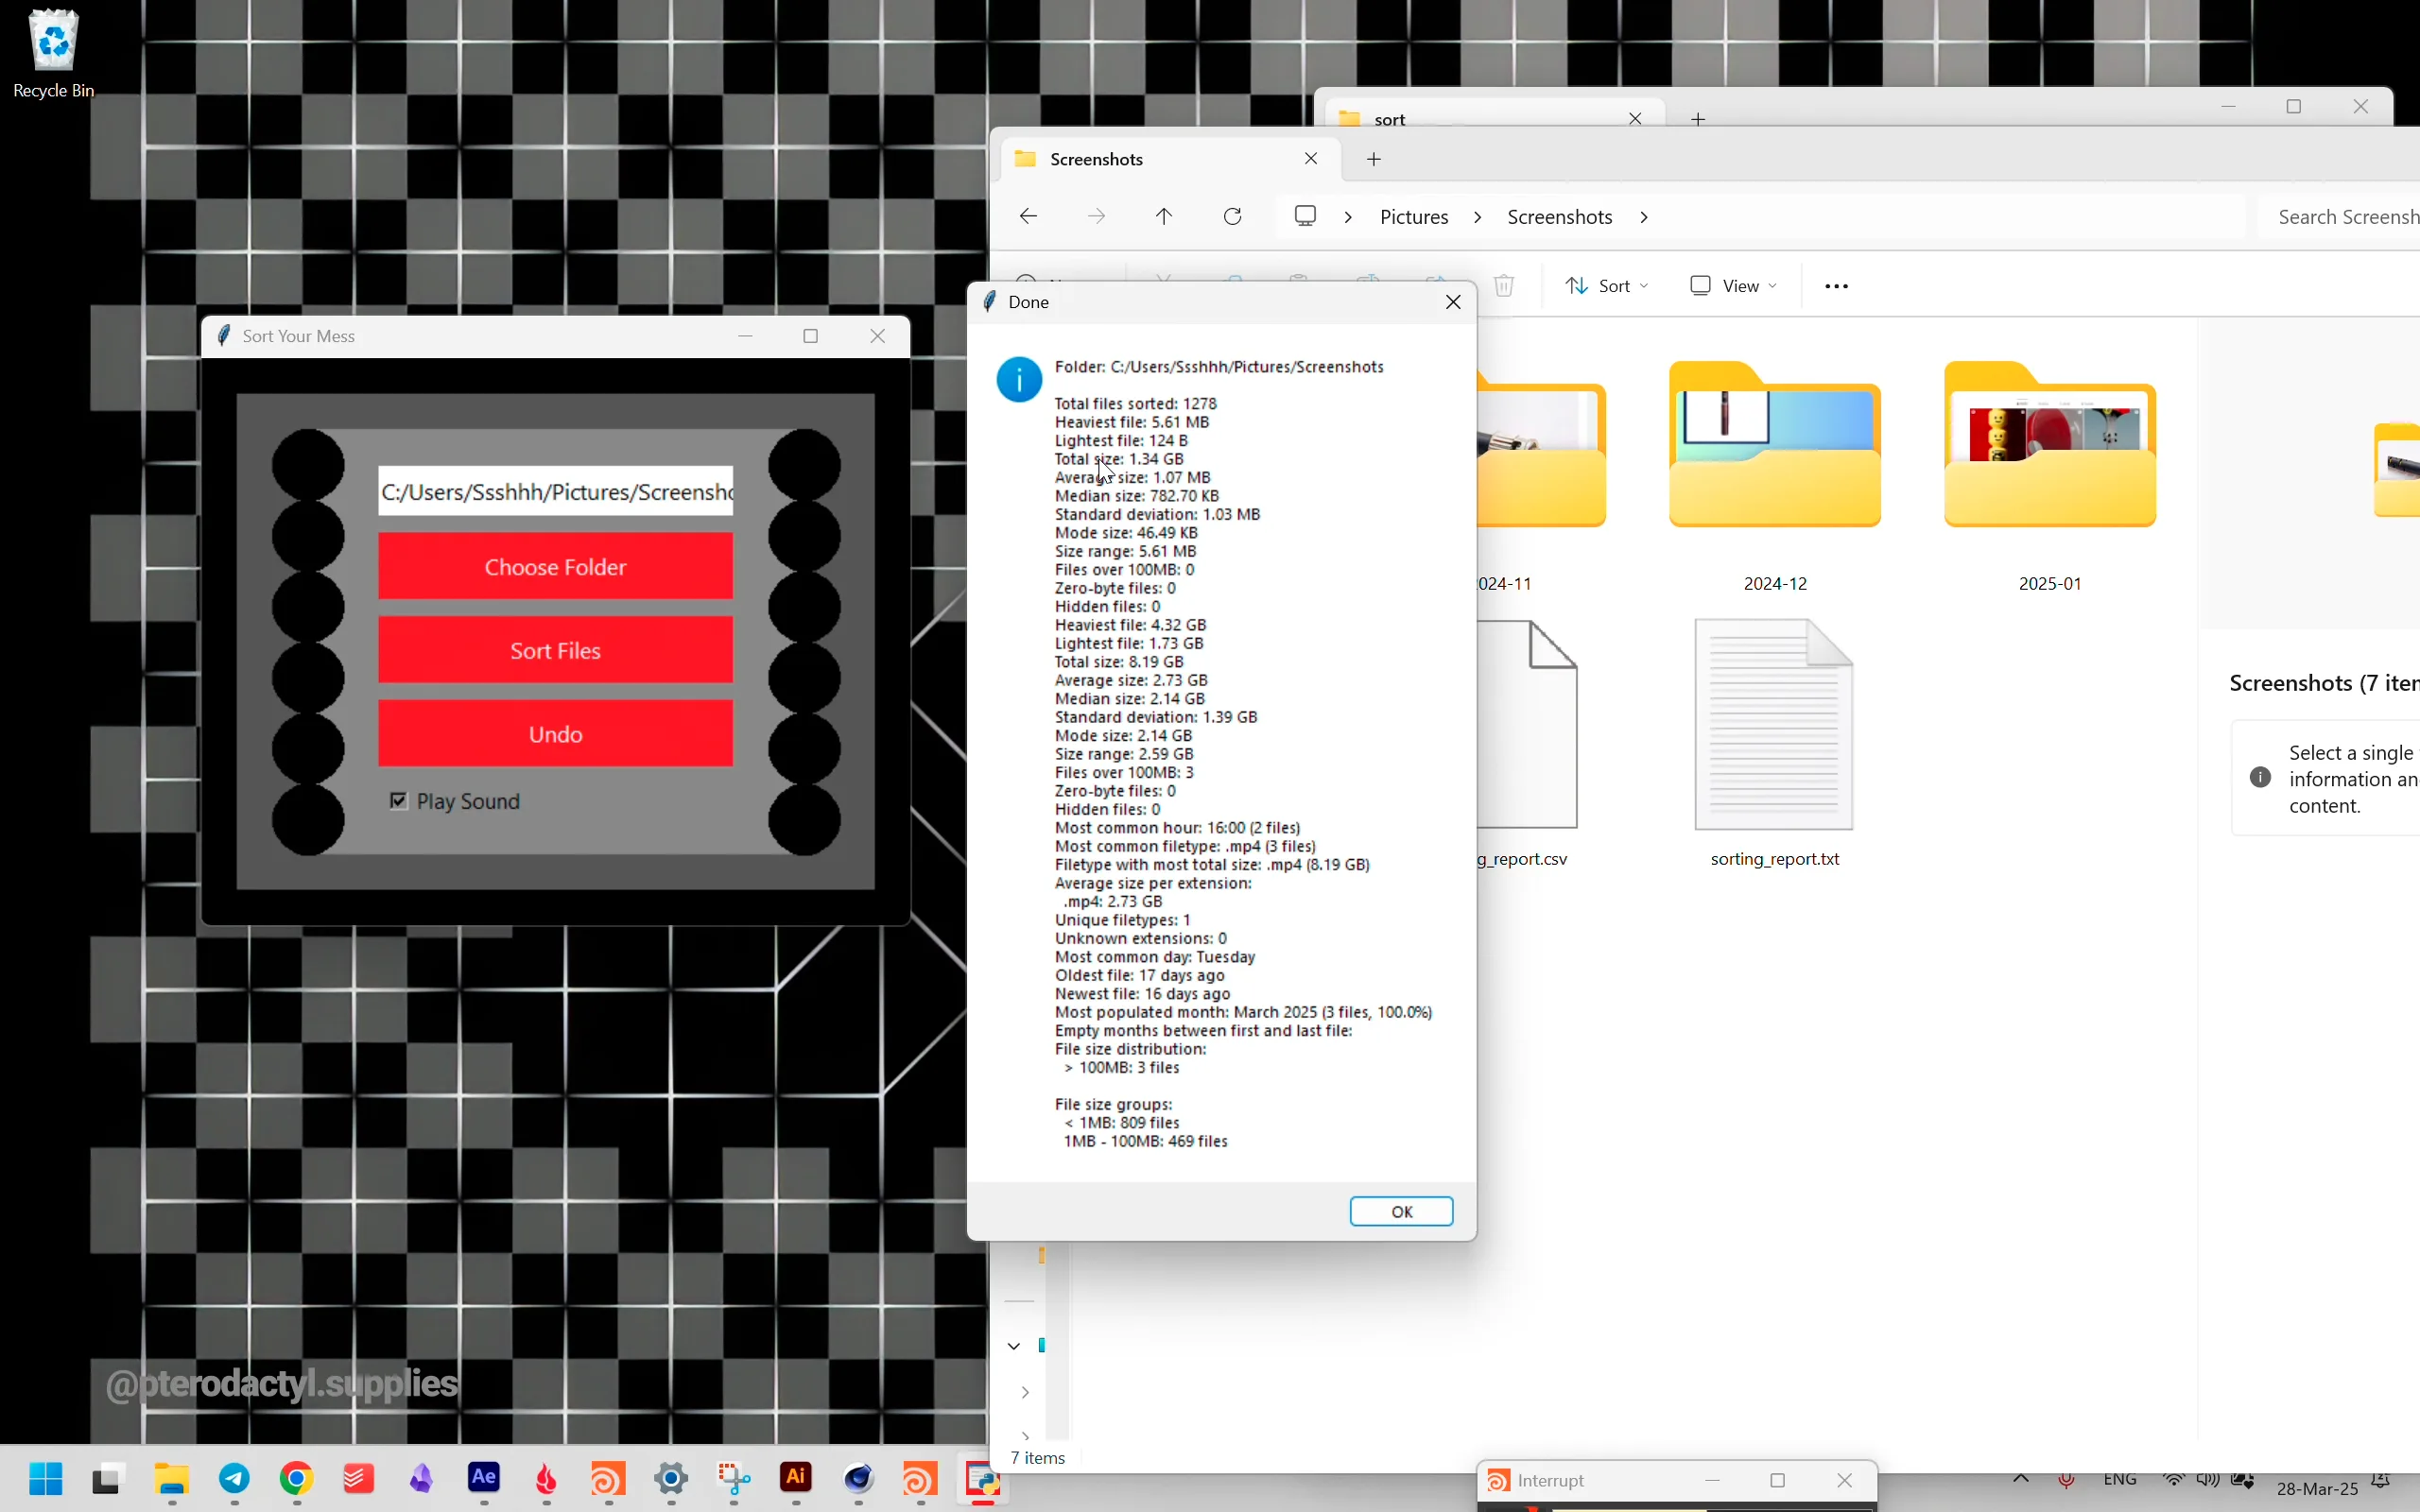Open the Recycle Bin desktop icon
The width and height of the screenshot is (2420, 1512).
coord(54,55)
